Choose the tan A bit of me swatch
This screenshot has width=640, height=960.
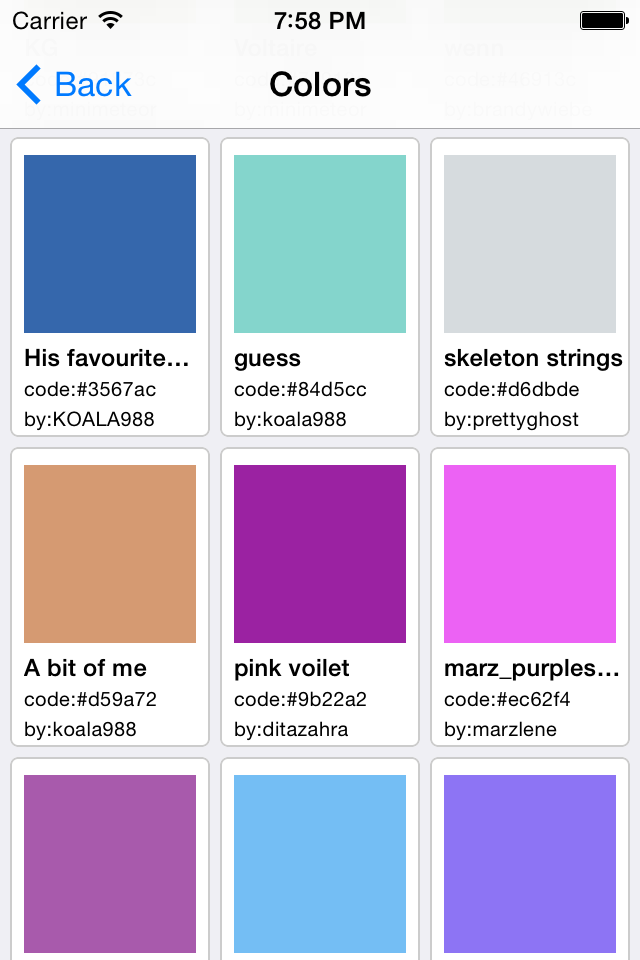pyautogui.click(x=110, y=553)
